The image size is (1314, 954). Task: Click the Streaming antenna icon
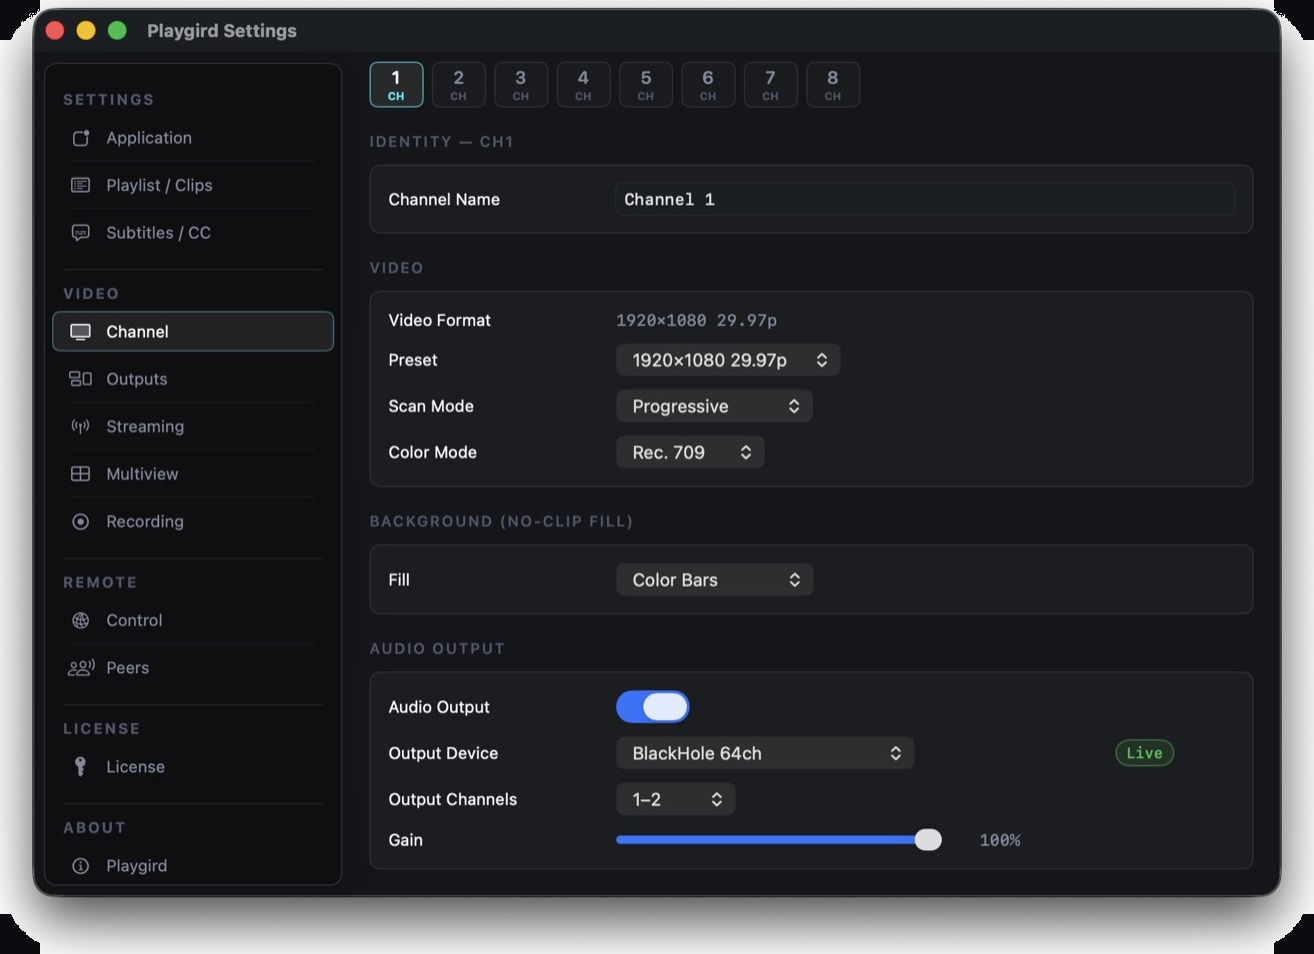click(81, 427)
